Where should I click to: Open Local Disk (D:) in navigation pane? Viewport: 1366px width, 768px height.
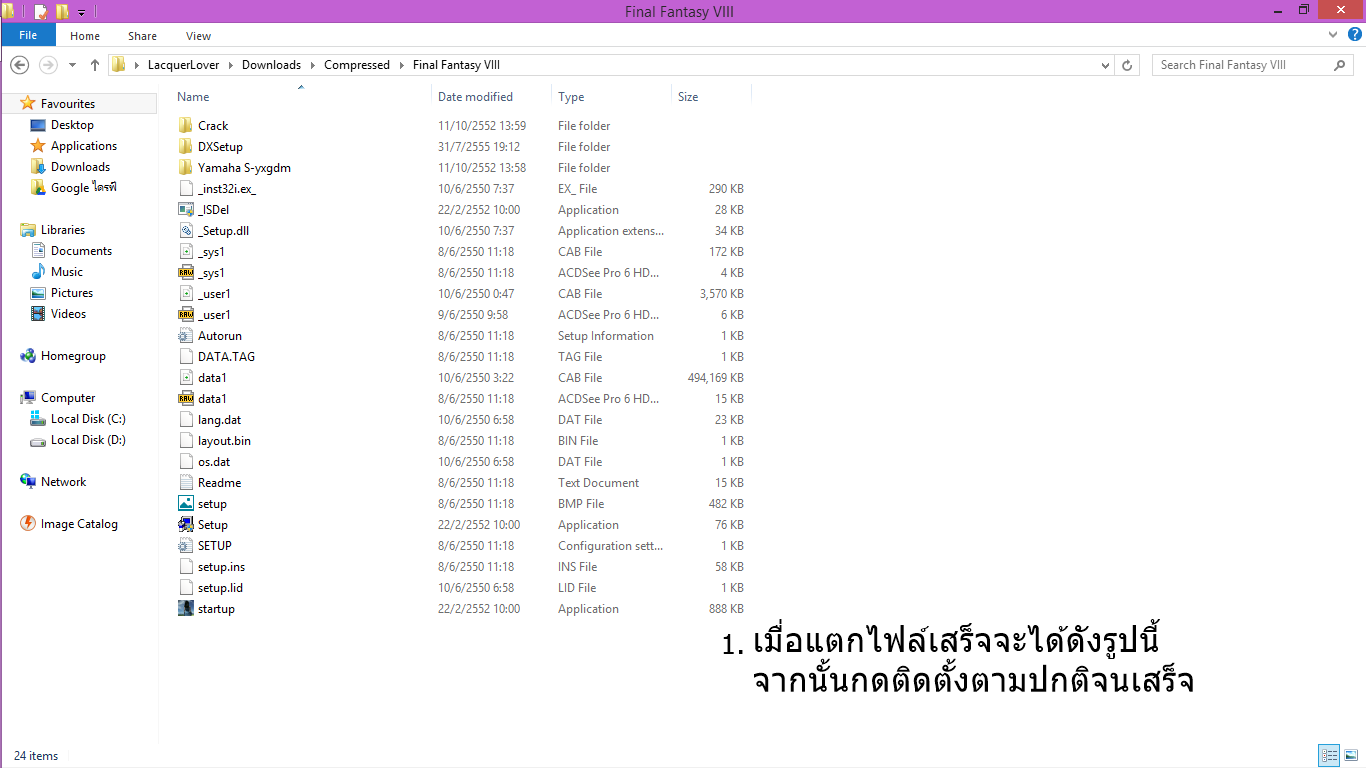click(88, 440)
